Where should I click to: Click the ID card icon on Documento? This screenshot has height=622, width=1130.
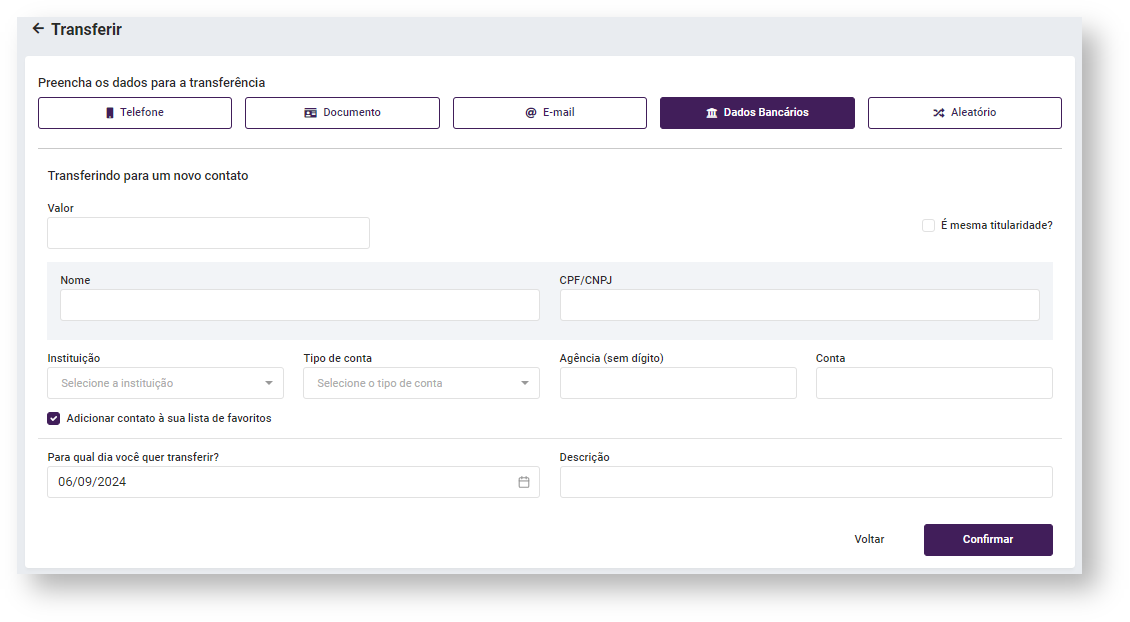tap(311, 113)
